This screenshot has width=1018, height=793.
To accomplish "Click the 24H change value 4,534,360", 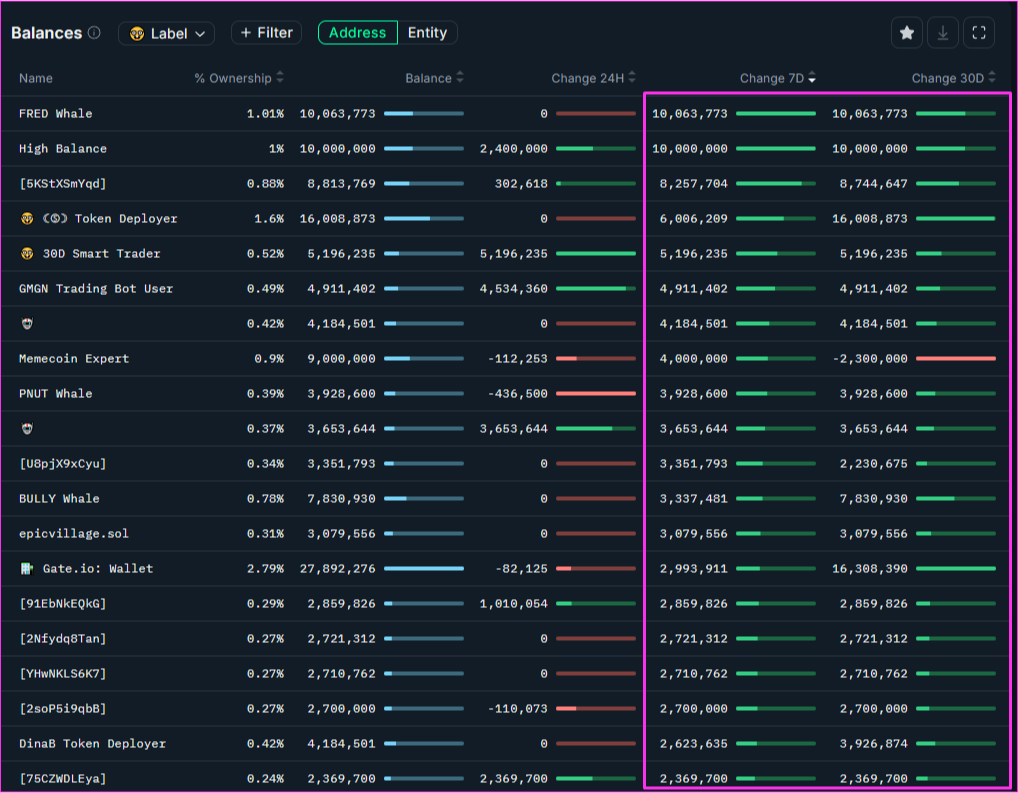I will click(x=514, y=289).
